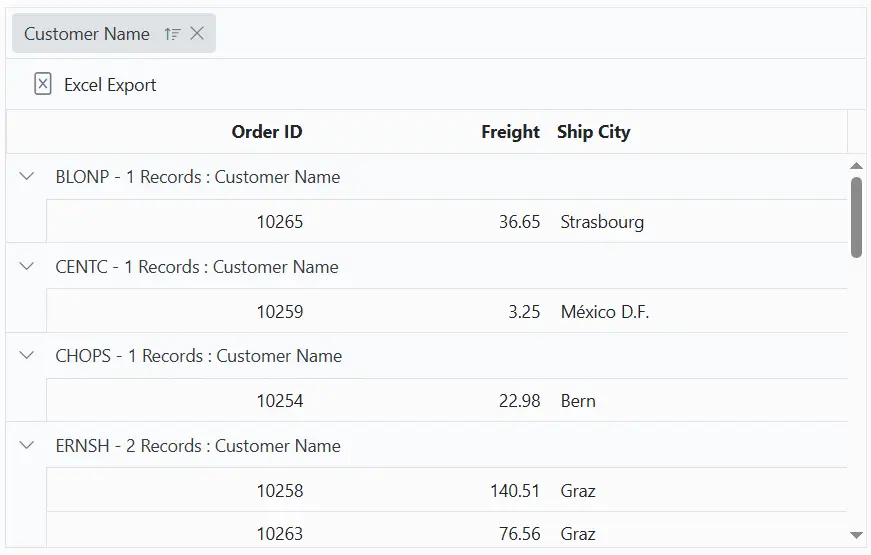
Task: Click the vertical scrollbar thumb
Action: (856, 216)
